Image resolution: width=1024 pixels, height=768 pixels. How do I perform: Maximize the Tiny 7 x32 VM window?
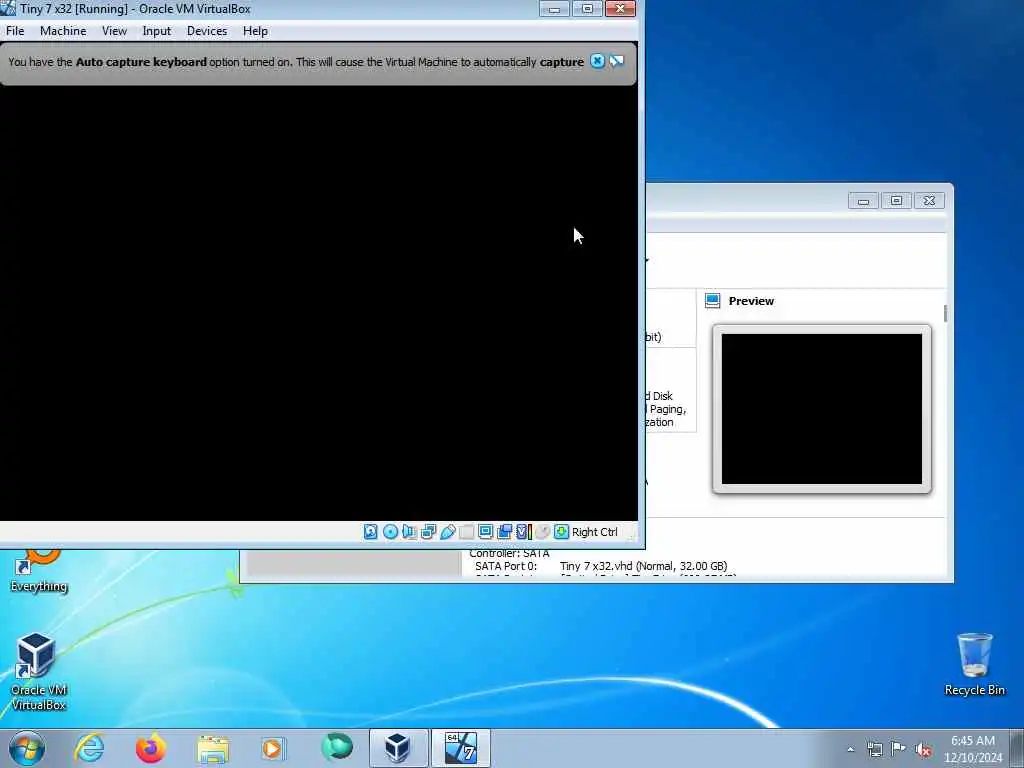[x=587, y=8]
